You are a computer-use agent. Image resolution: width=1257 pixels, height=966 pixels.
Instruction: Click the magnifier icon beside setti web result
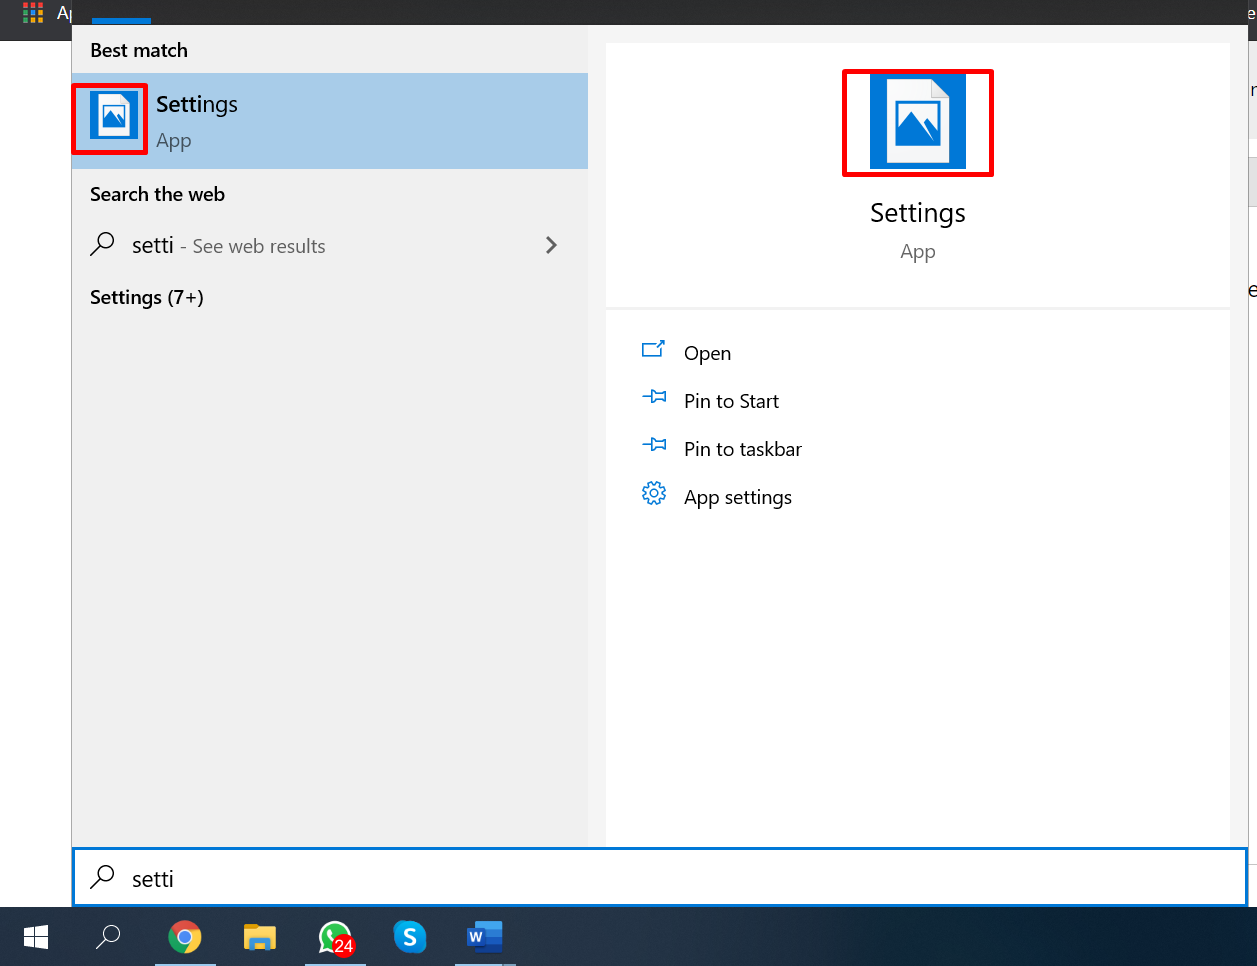click(x=103, y=244)
